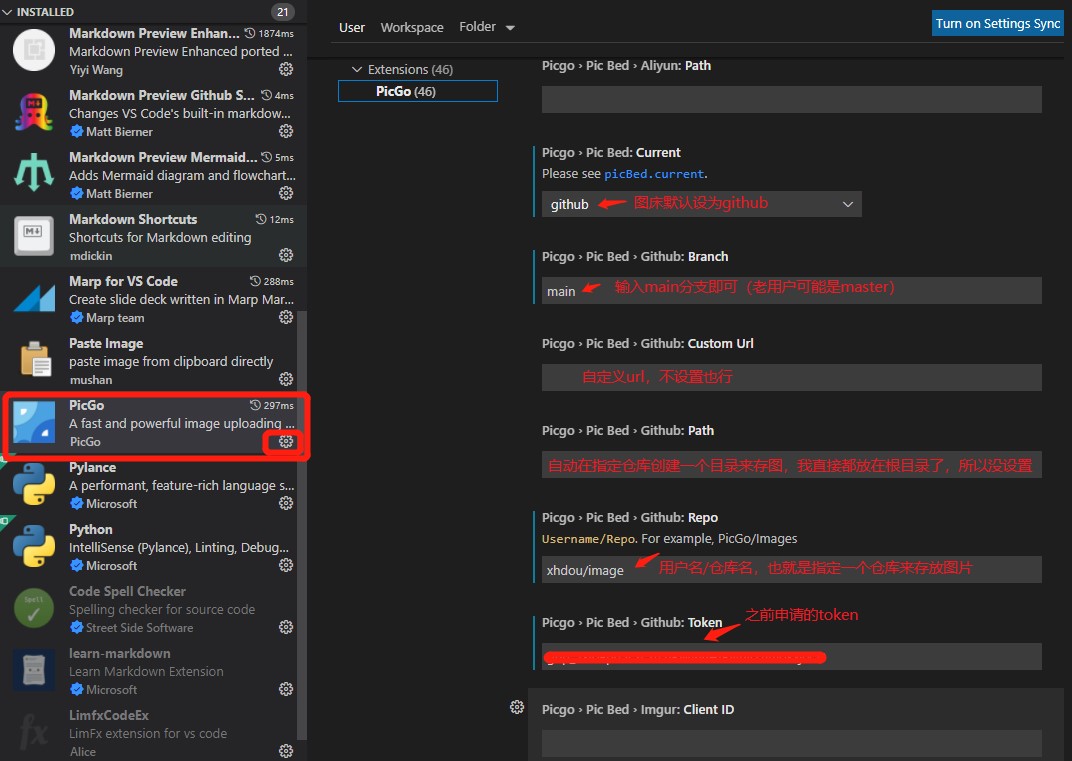This screenshot has height=761, width=1072.
Task: Open gear menu for Markdown Shortcuts
Action: click(286, 255)
